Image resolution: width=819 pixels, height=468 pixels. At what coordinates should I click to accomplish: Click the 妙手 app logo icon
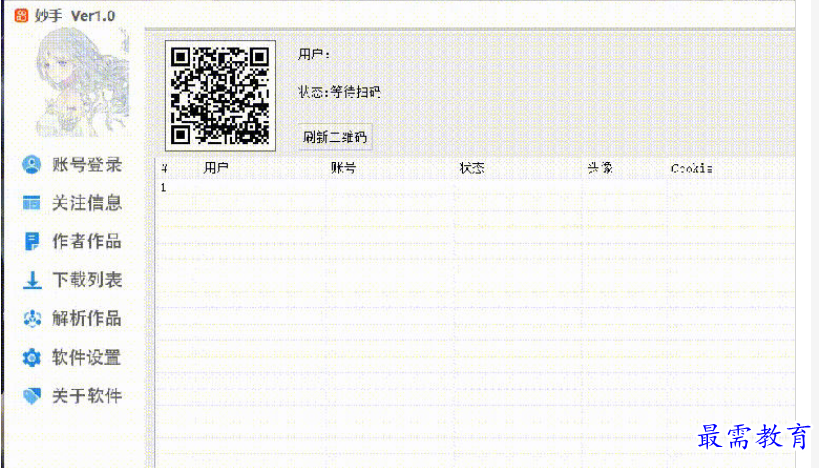click(21, 16)
